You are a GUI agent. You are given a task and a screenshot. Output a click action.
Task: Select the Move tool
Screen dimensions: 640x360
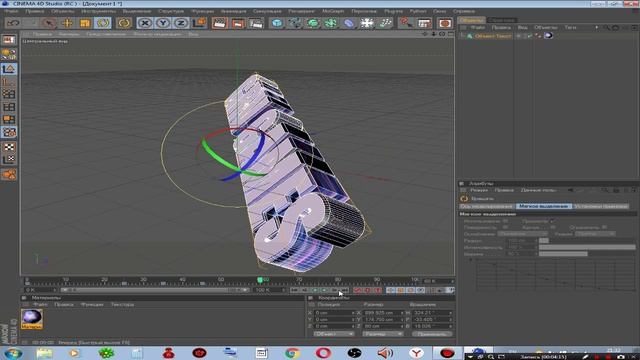[67, 23]
